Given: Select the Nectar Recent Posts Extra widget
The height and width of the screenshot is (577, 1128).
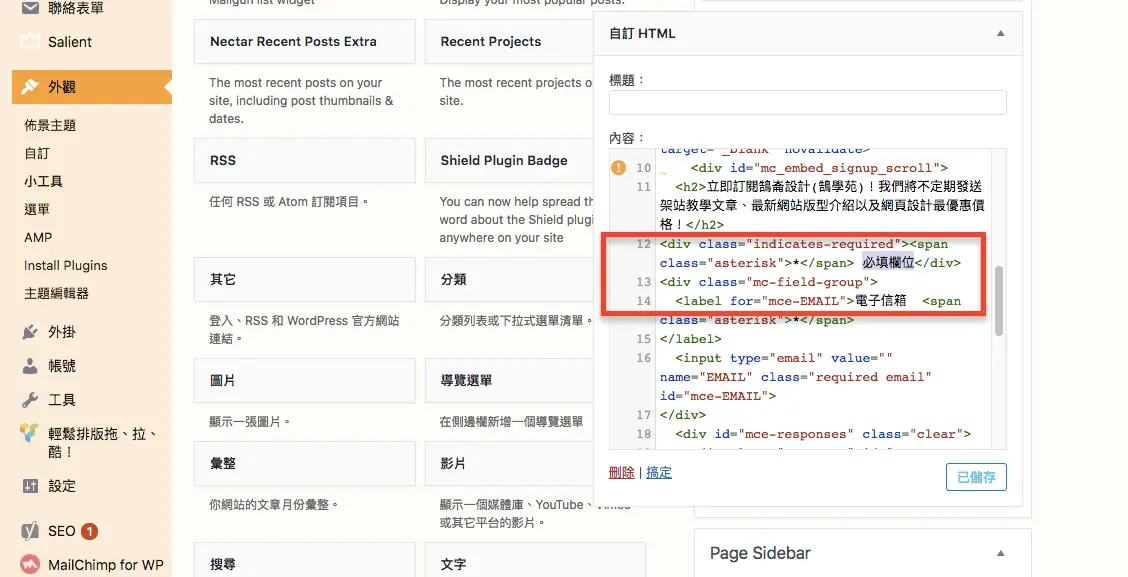Looking at the screenshot, I should [x=305, y=42].
